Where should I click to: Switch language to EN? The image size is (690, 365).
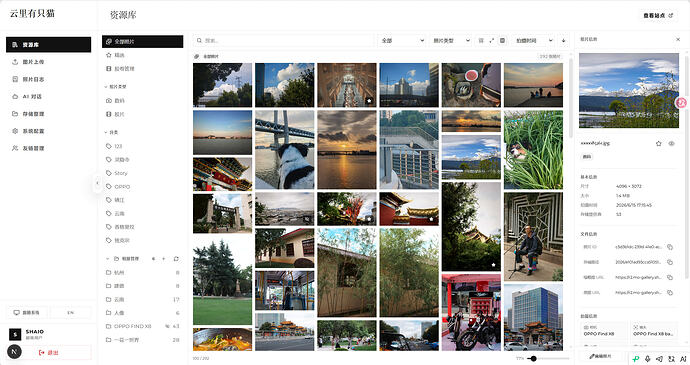click(x=70, y=313)
